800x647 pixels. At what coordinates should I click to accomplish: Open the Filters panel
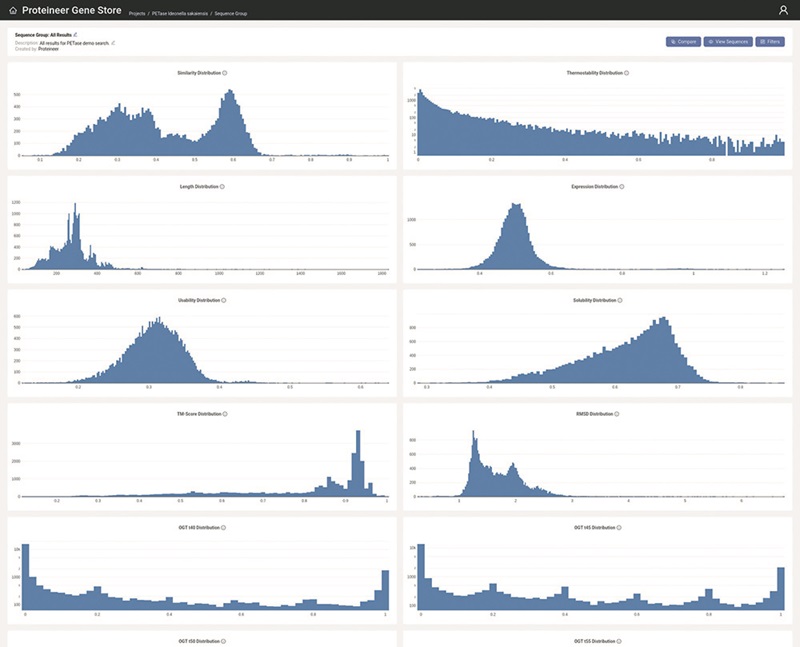click(770, 42)
